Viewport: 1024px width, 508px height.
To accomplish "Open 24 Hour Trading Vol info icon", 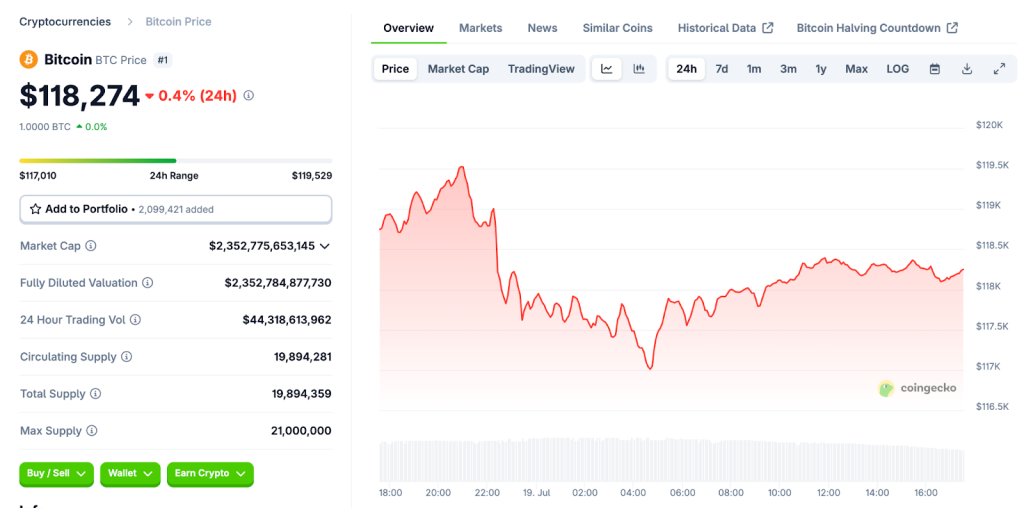I will 135,320.
